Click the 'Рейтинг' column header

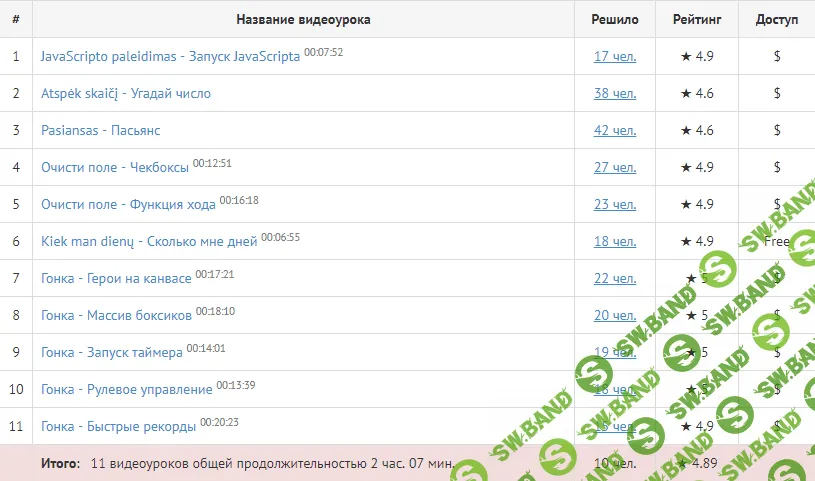pyautogui.click(x=697, y=20)
